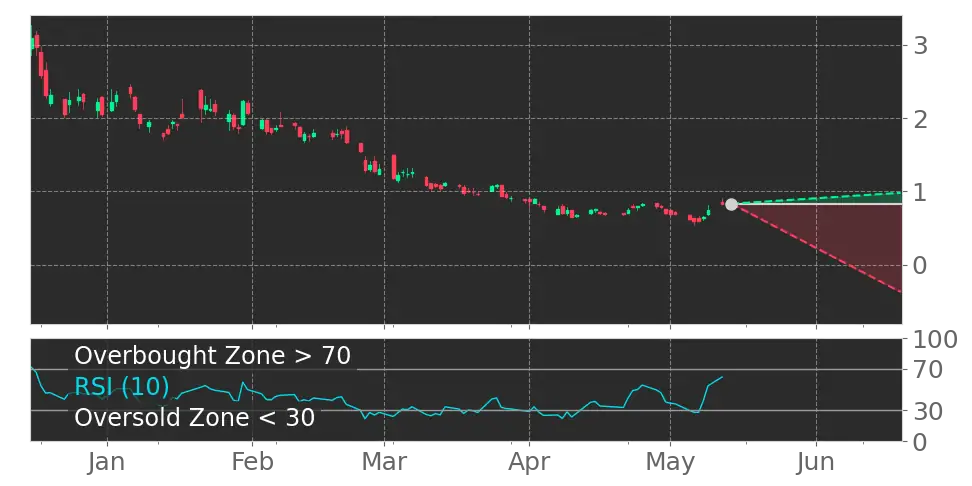Viewport: 972px width, 486px height.
Task: Click the 'Apr' x-axis label
Action: 529,462
